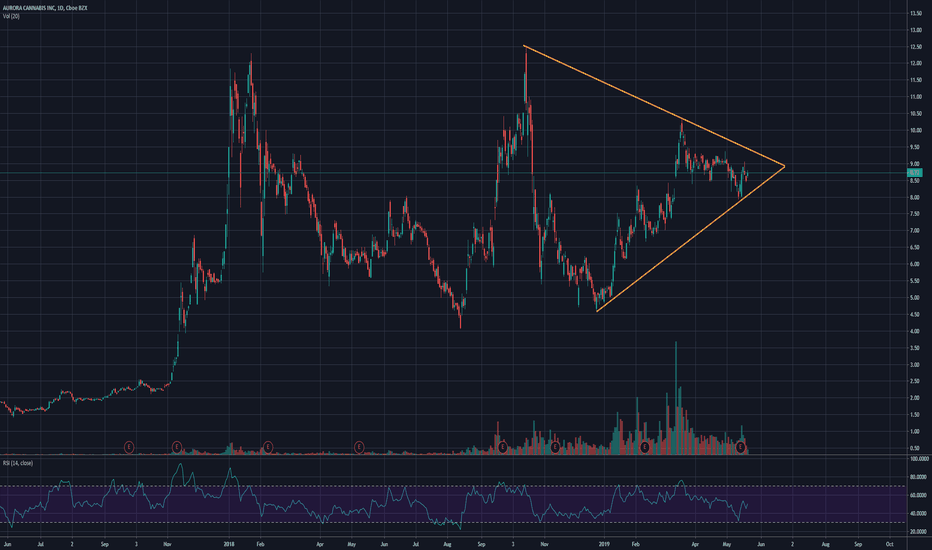Click the 10.00 price axis label
The image size is (932, 550).
click(x=915, y=130)
